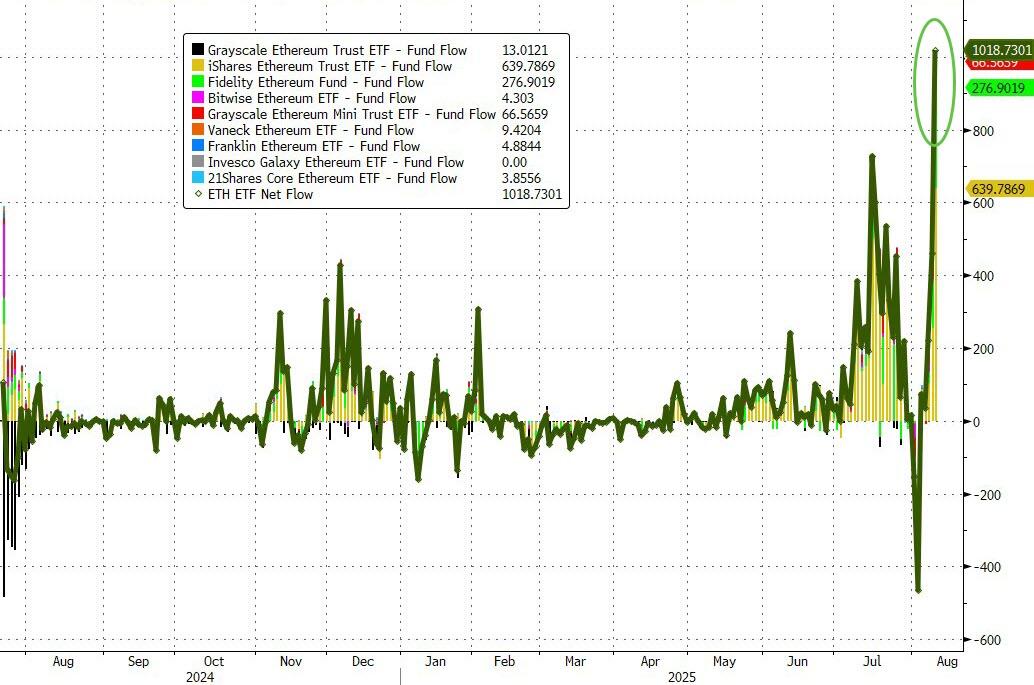Click the orange Vaneck Ethereum ETF legend swatch
This screenshot has width=1034, height=685.
click(x=198, y=130)
